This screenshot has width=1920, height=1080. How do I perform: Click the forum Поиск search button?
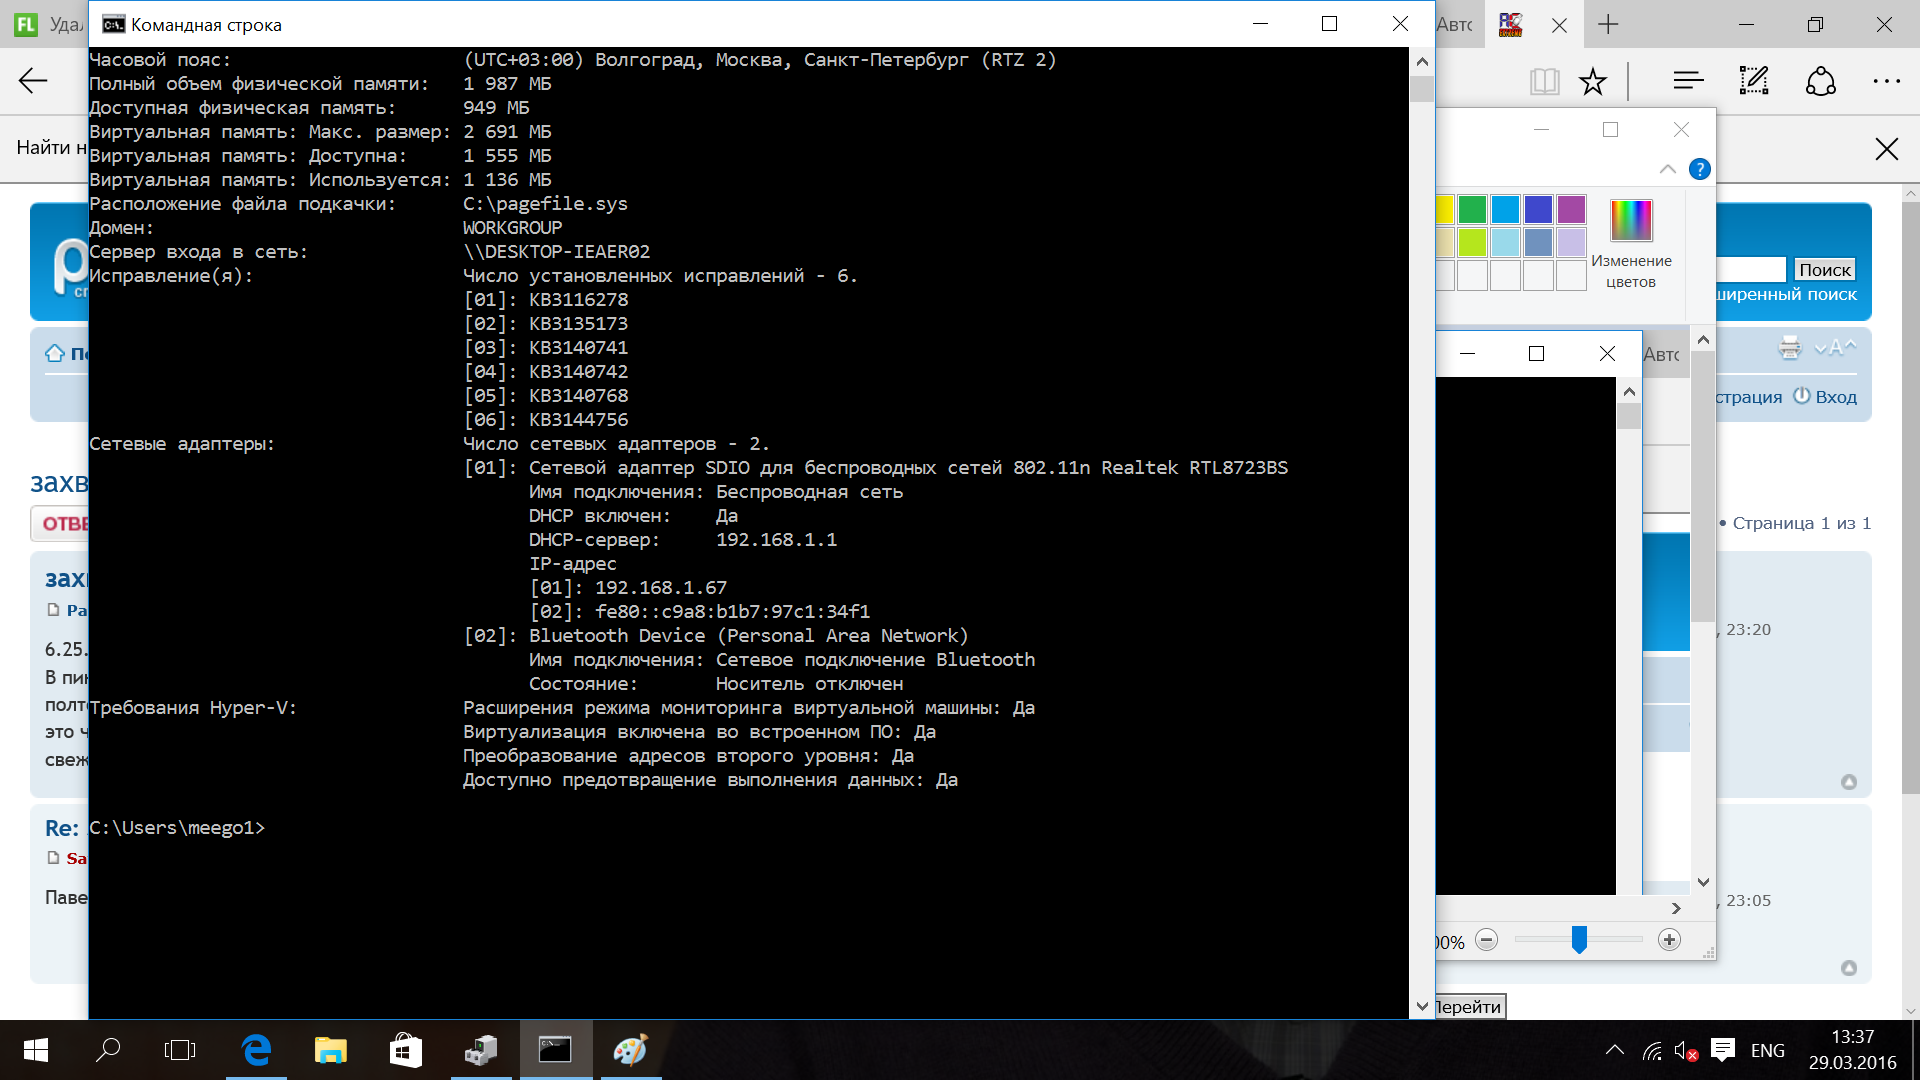coord(1825,270)
